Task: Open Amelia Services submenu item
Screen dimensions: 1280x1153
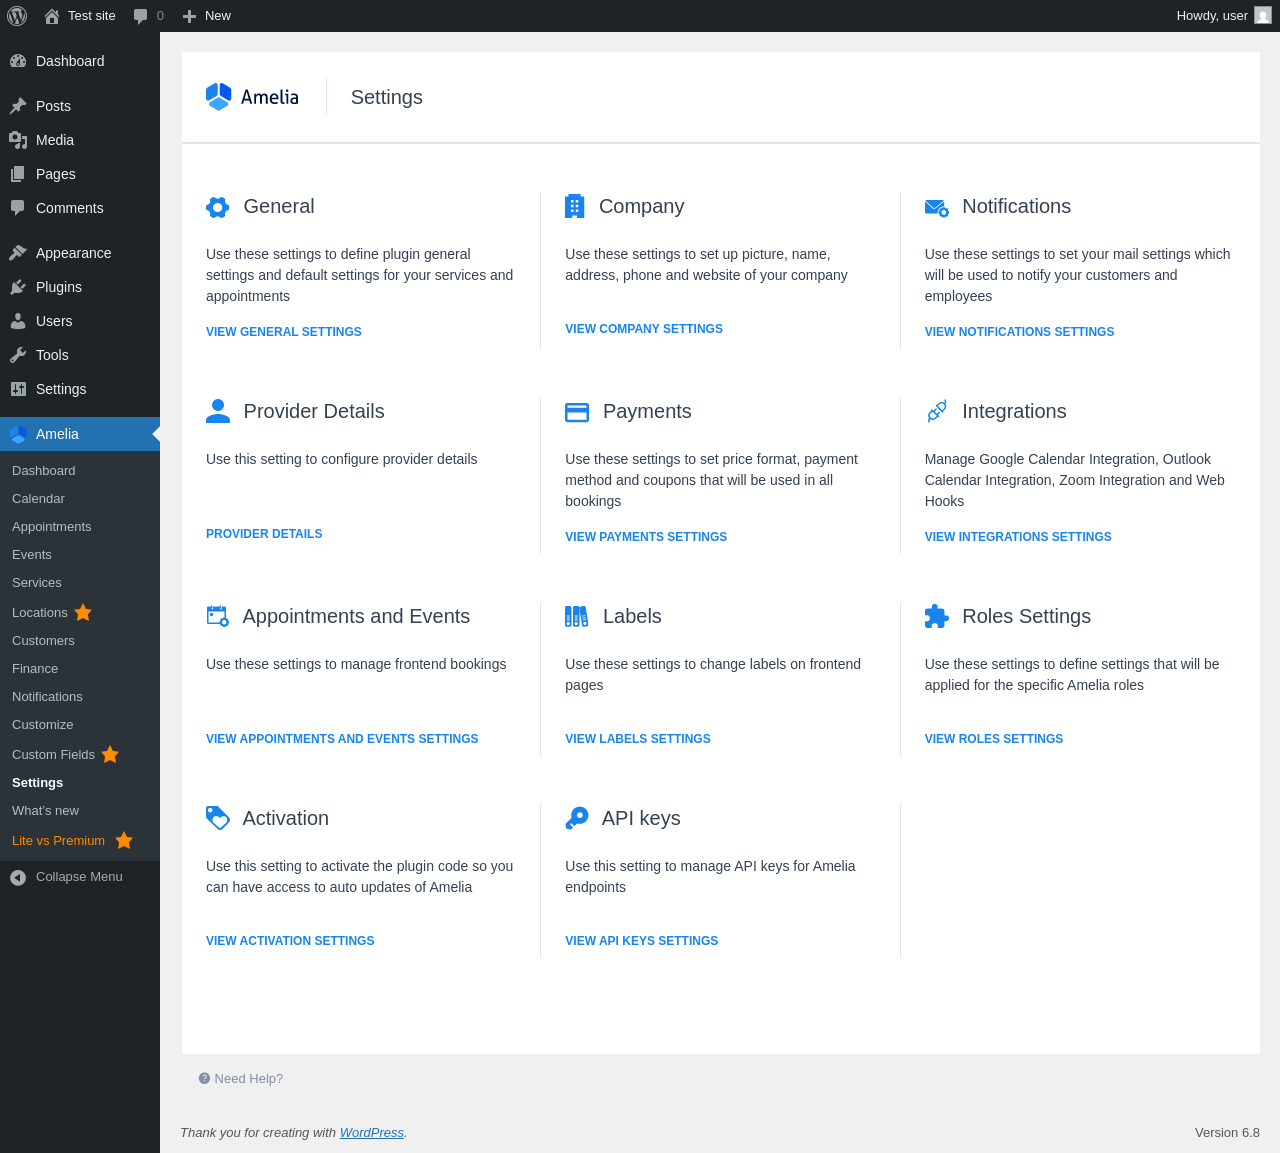Action: coord(80,582)
